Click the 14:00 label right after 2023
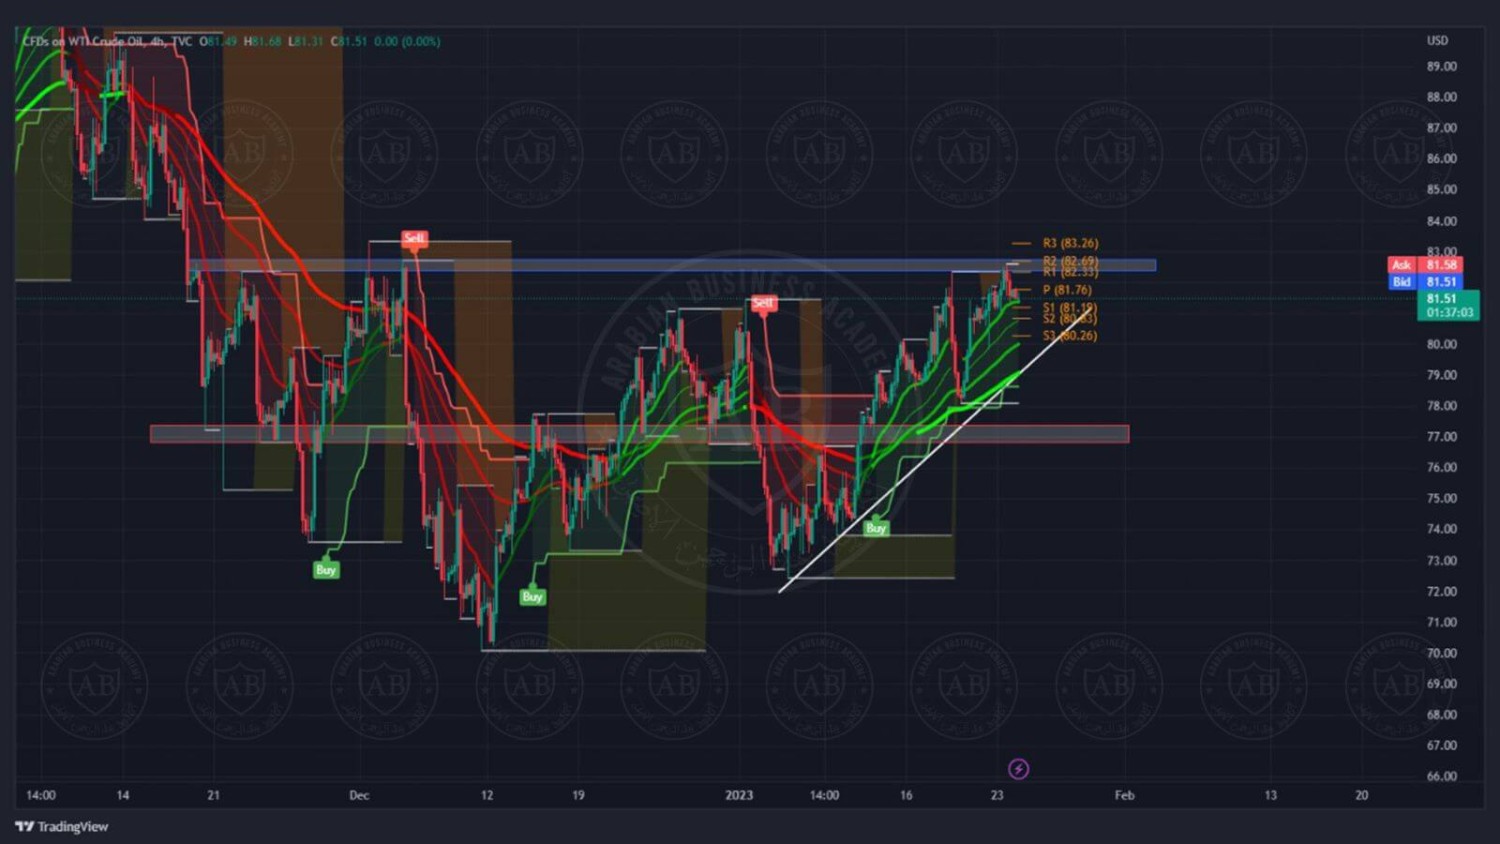Screen dimensions: 1500x844 824,796
